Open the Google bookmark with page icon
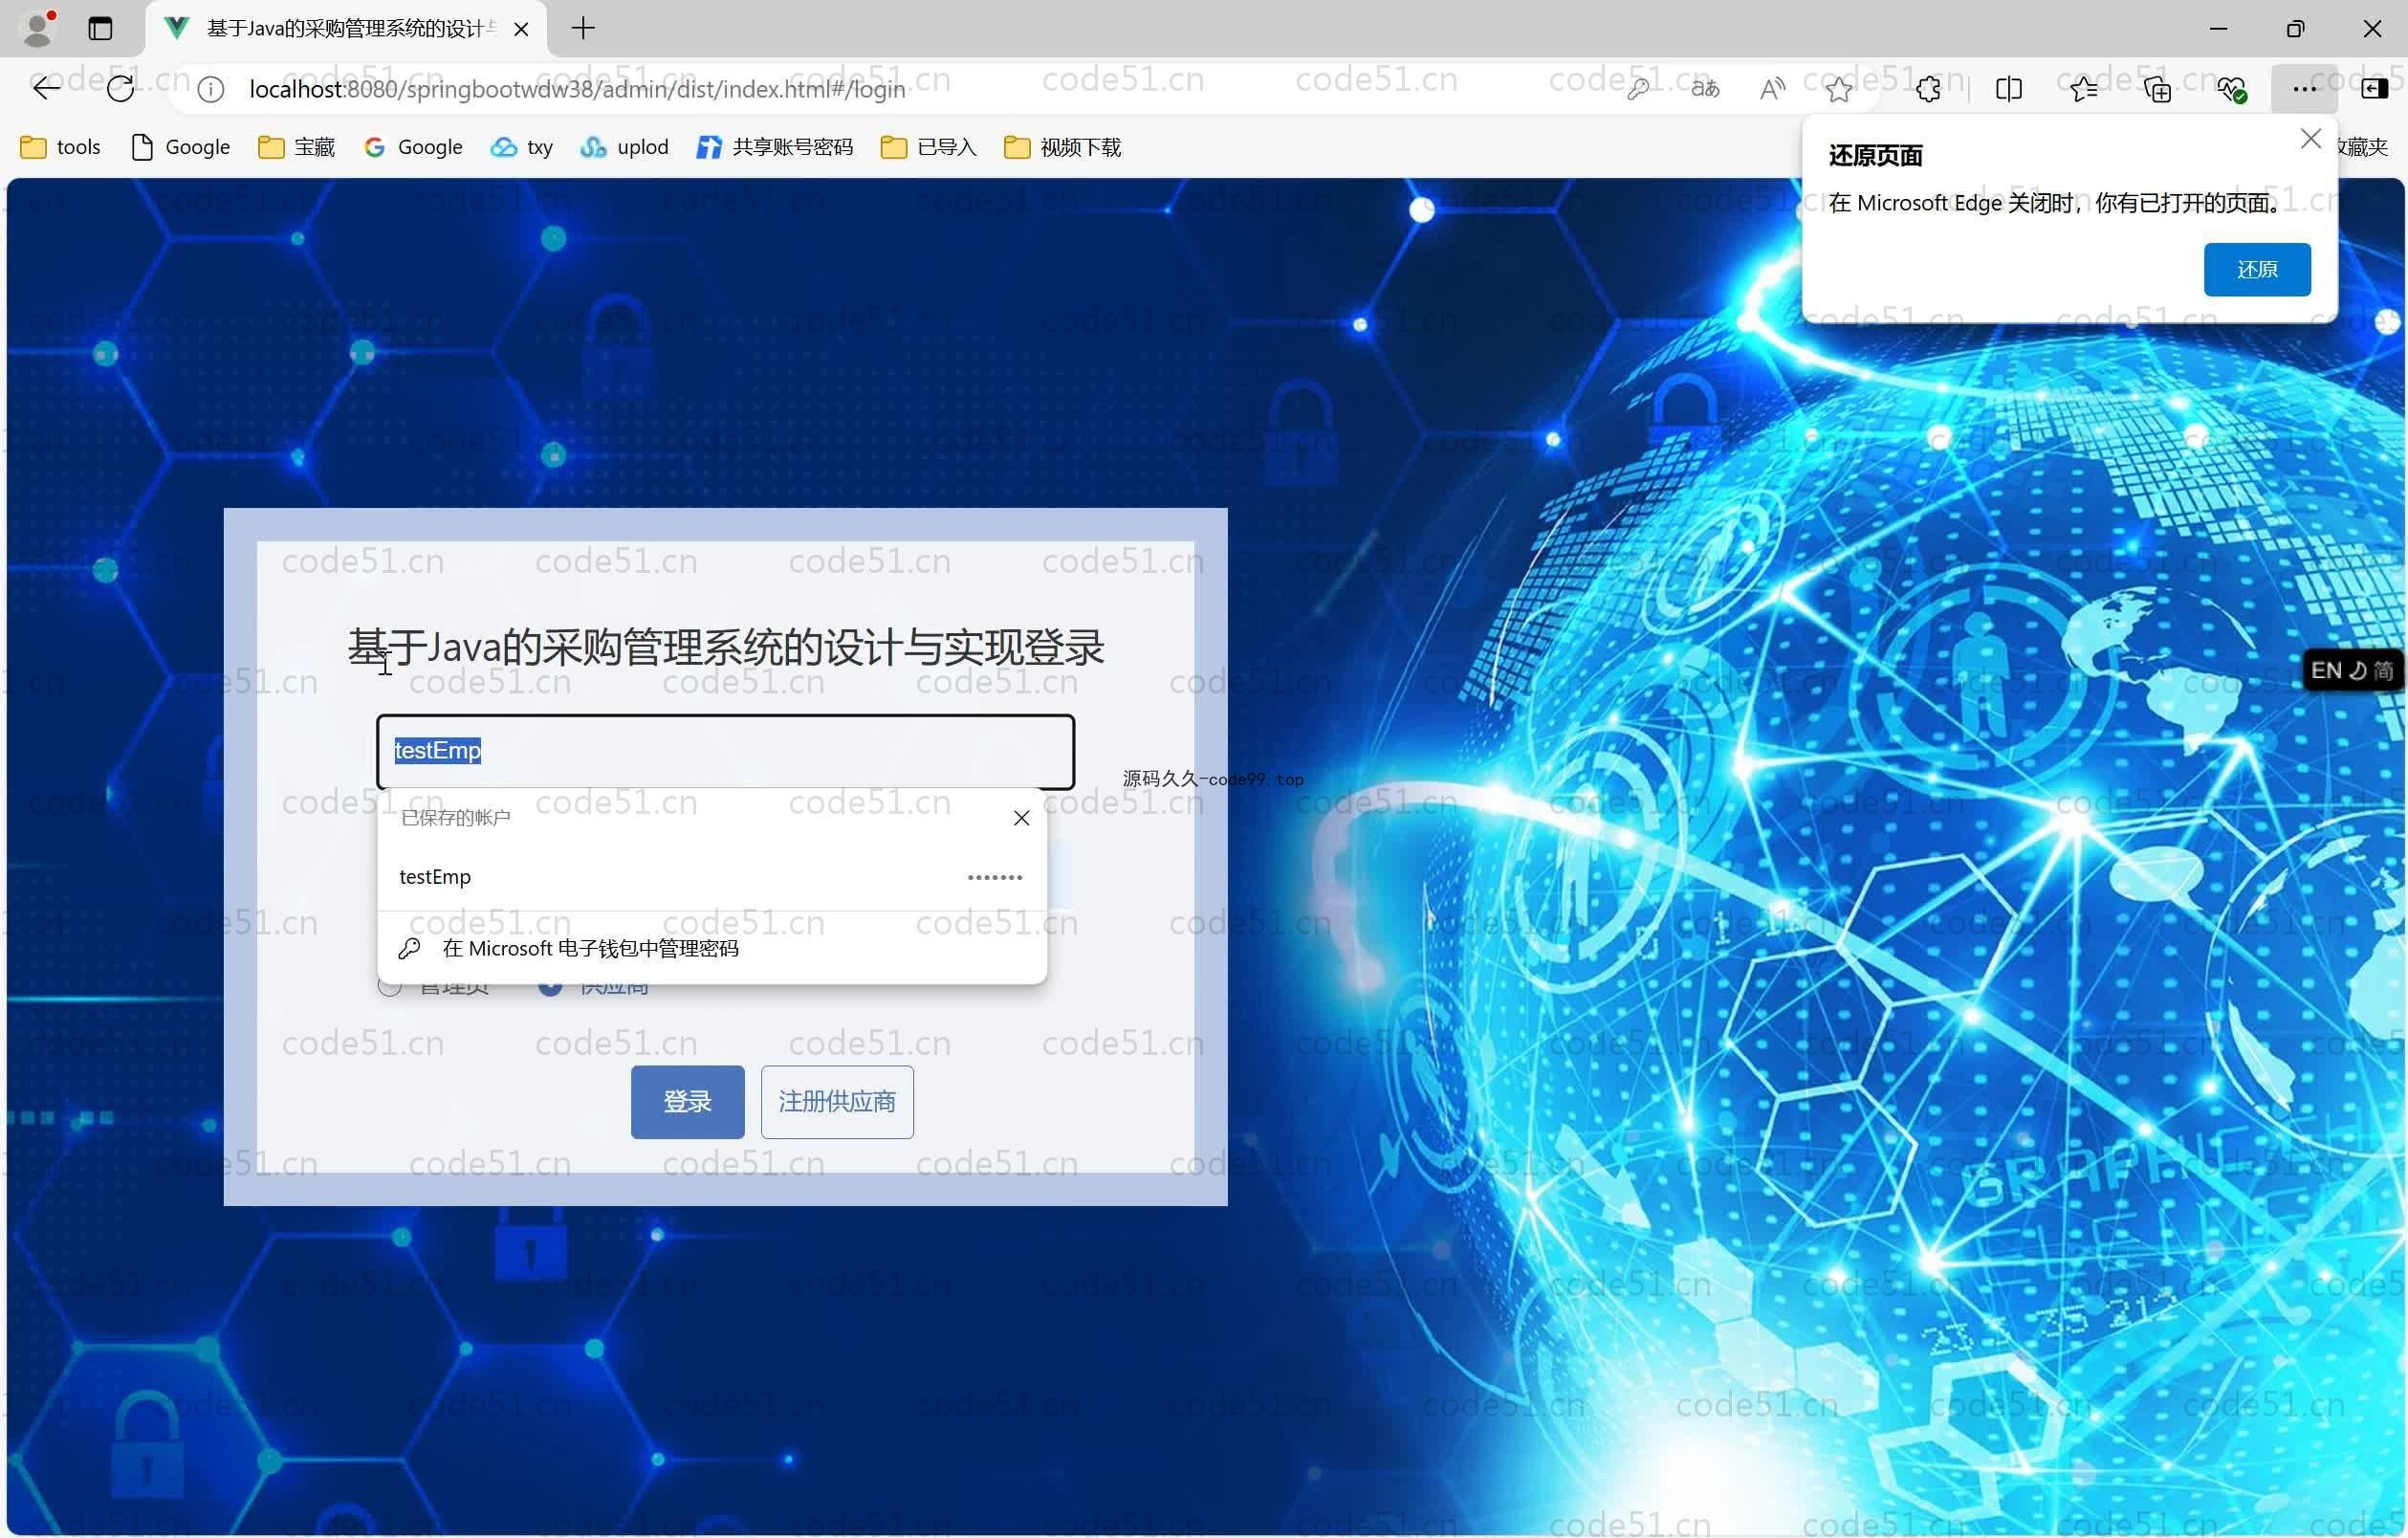The image size is (2408, 1538). [x=181, y=147]
